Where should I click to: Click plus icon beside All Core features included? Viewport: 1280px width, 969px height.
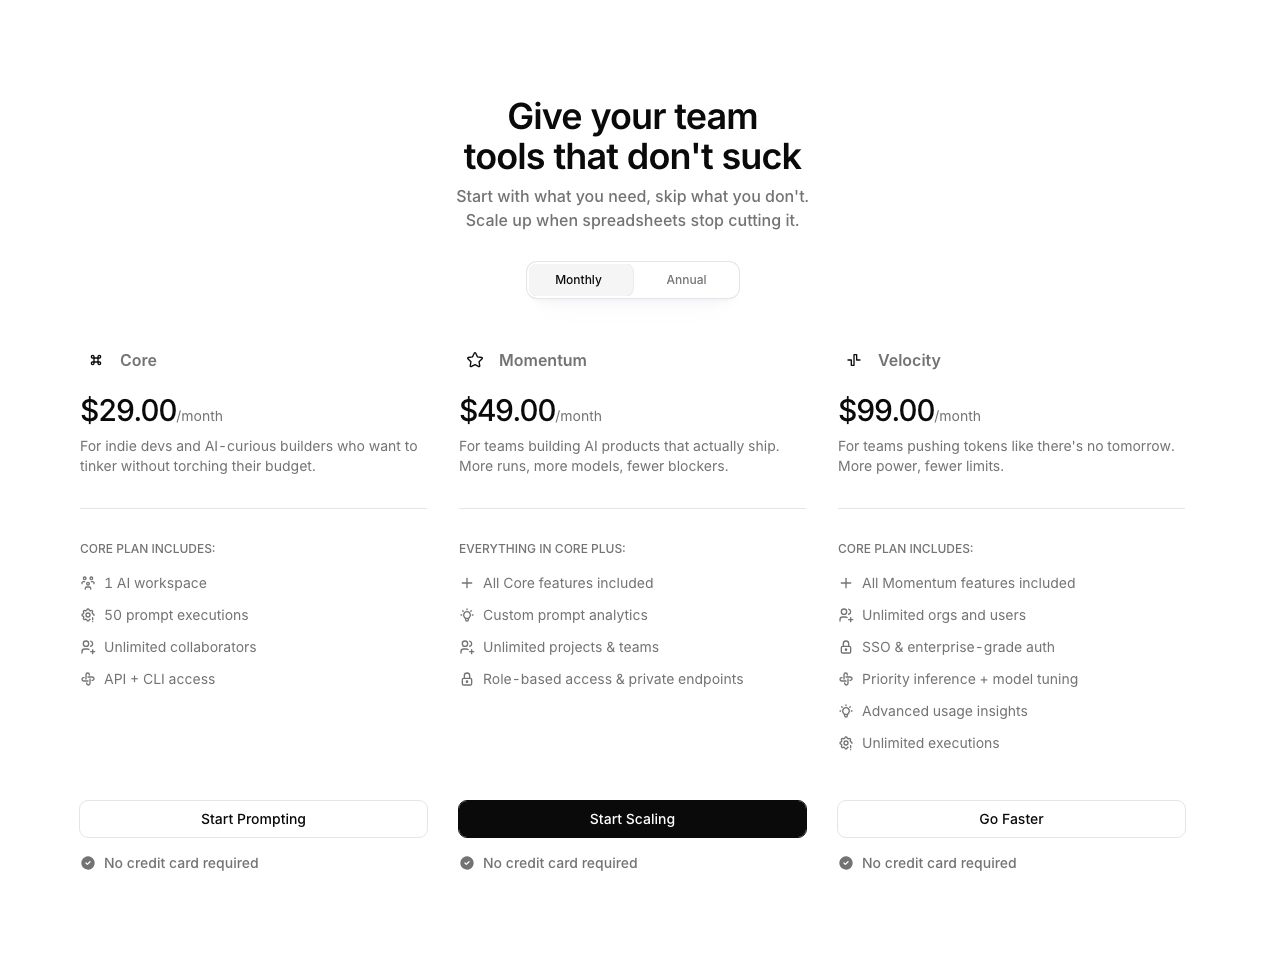[467, 583]
